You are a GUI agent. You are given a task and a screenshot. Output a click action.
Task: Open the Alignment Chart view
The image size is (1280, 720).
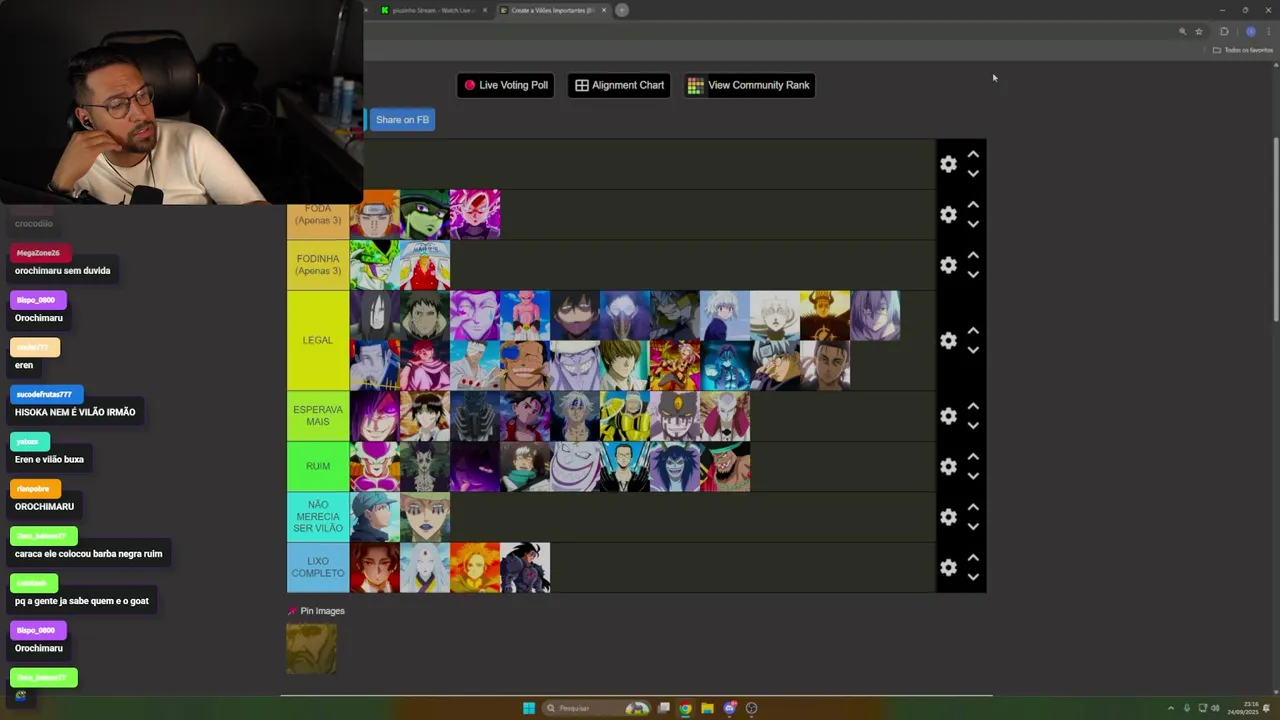(x=619, y=85)
